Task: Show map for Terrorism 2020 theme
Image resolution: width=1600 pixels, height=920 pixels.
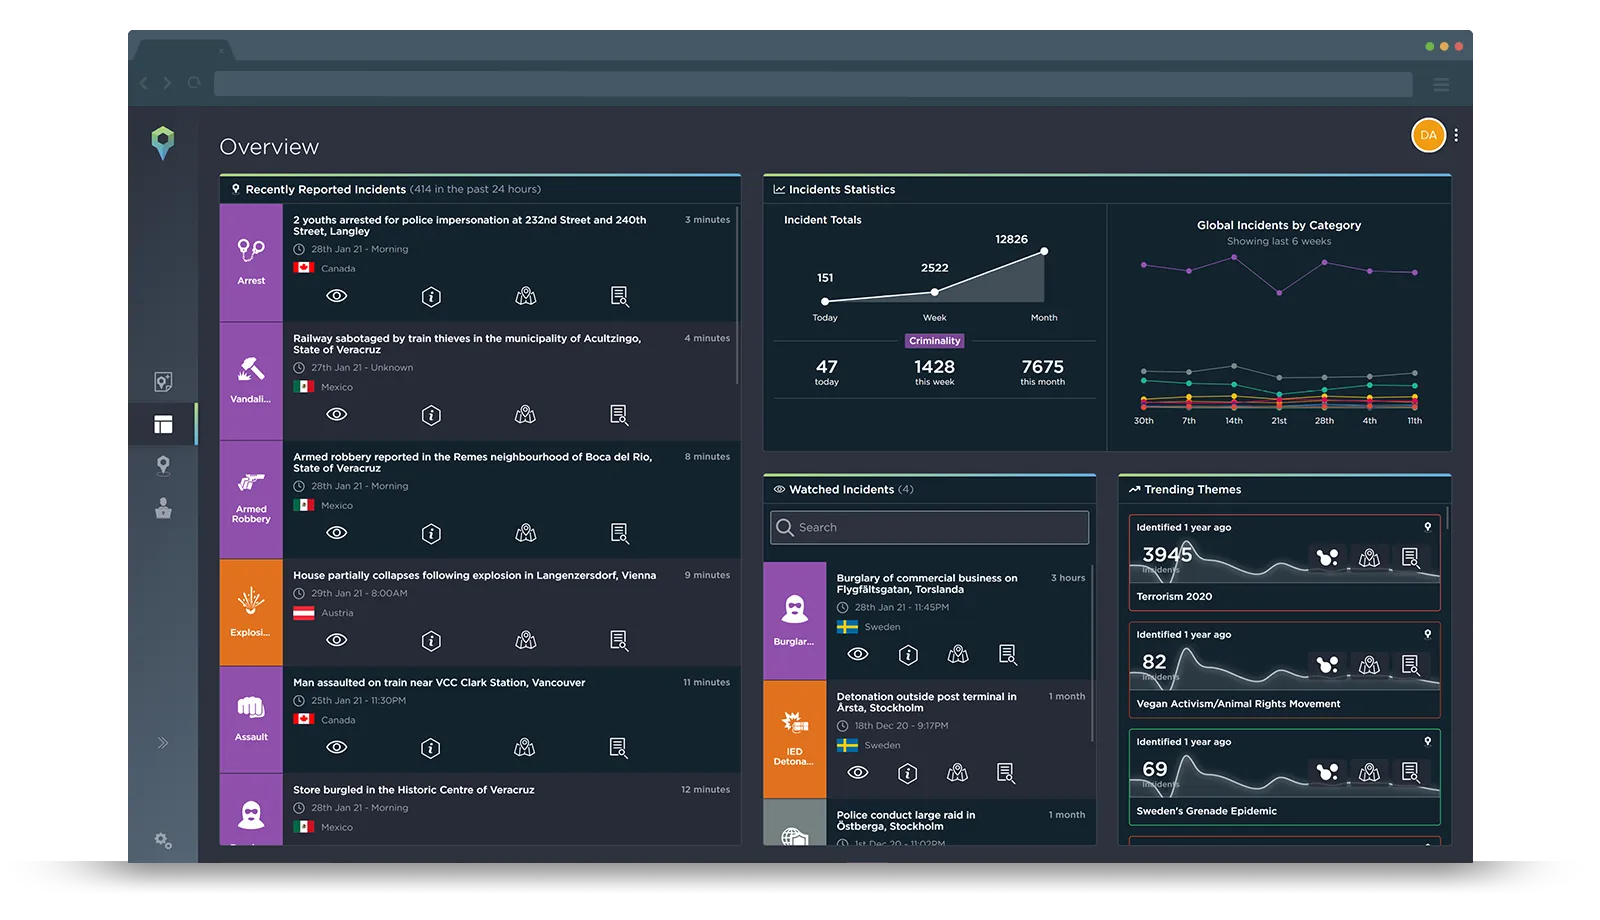Action: [1370, 557]
